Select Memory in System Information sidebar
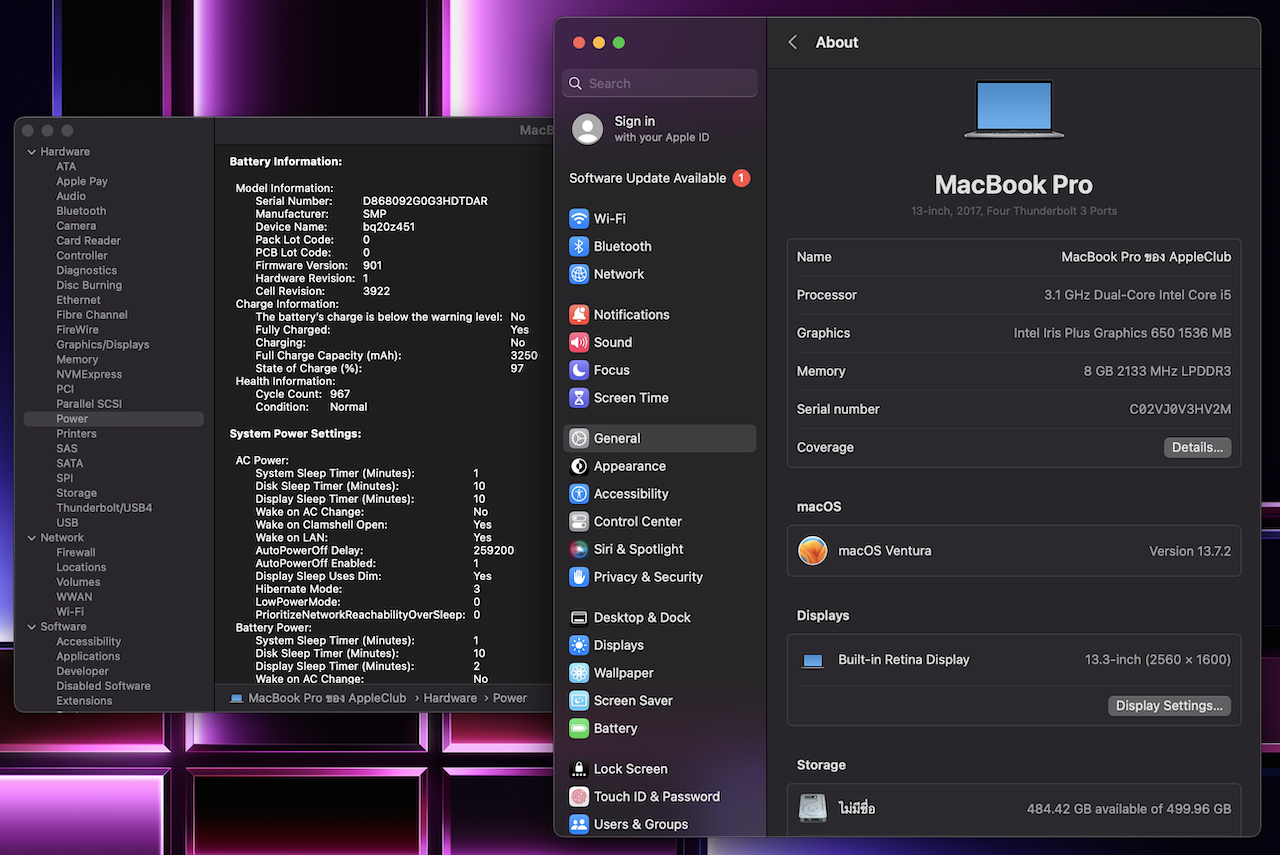 click(77, 360)
